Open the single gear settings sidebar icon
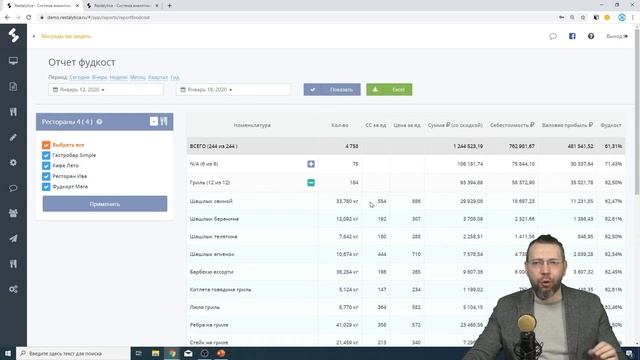Image resolution: width=640 pixels, height=360 pixels. 13,162
